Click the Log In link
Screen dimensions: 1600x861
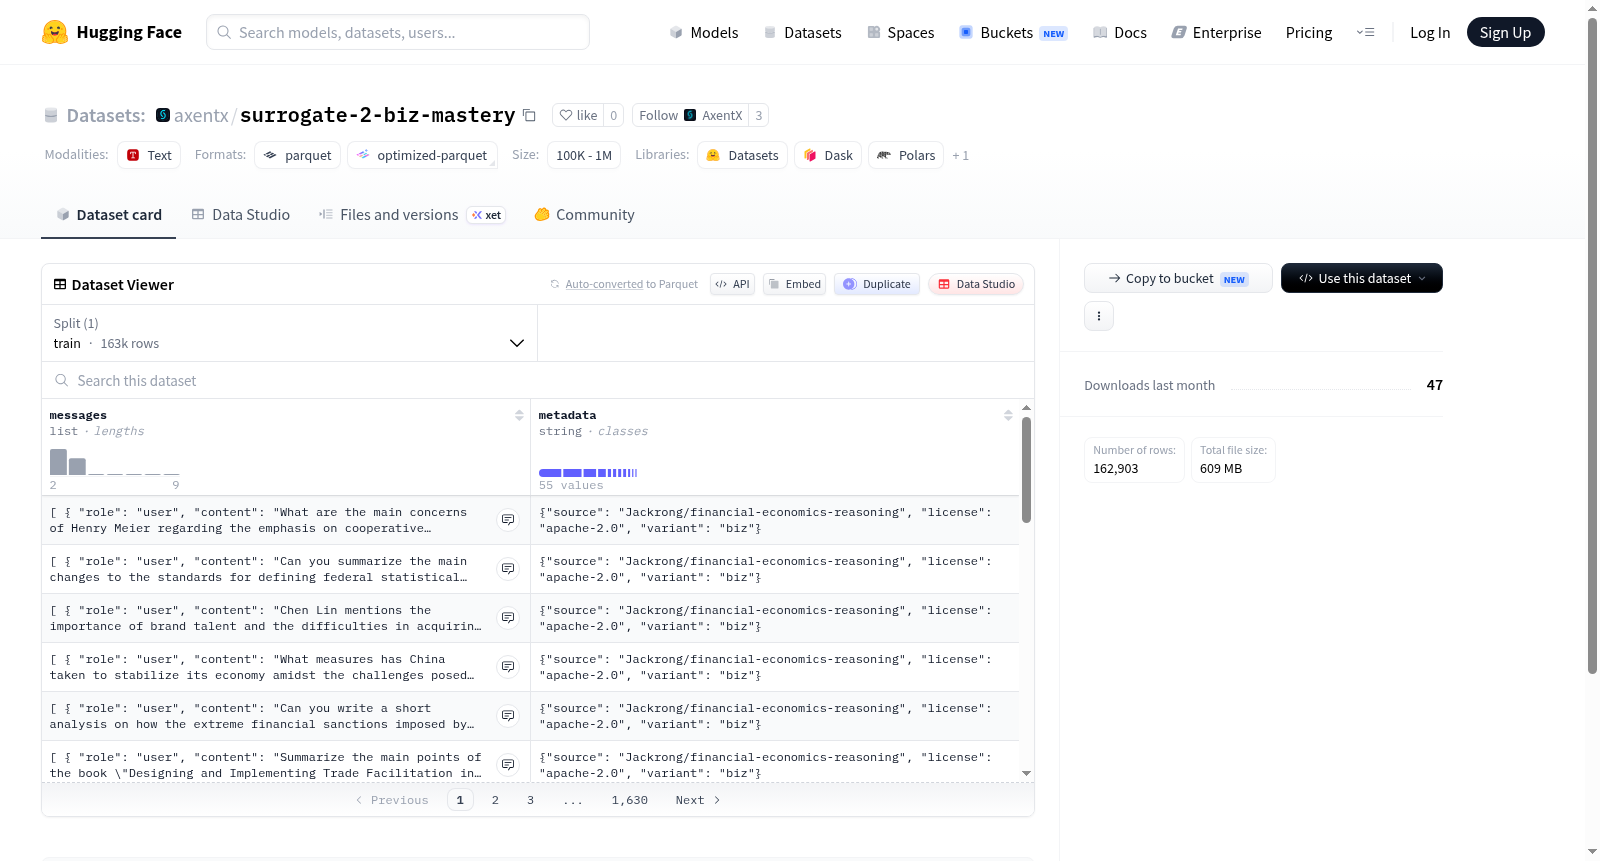click(x=1430, y=33)
